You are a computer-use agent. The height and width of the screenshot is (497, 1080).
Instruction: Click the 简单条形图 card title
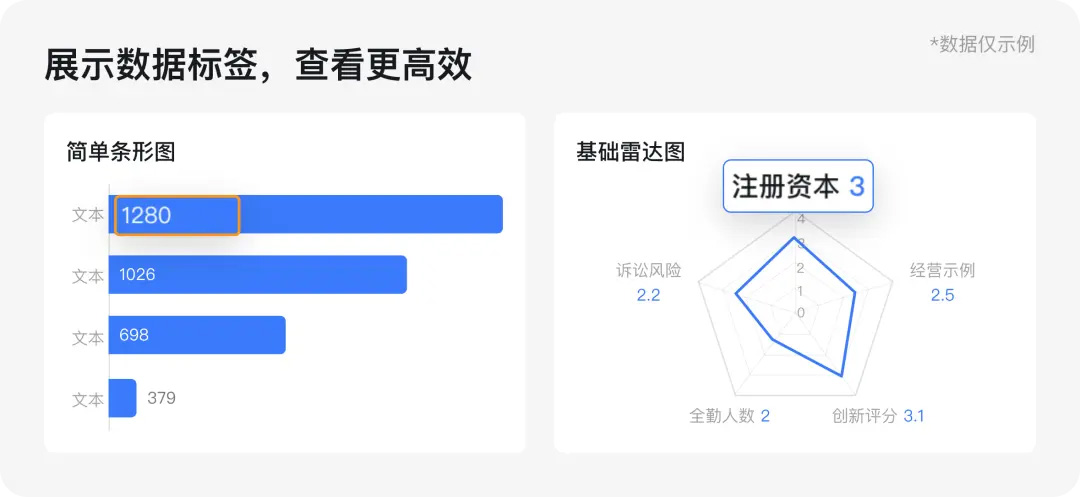[x=121, y=152]
